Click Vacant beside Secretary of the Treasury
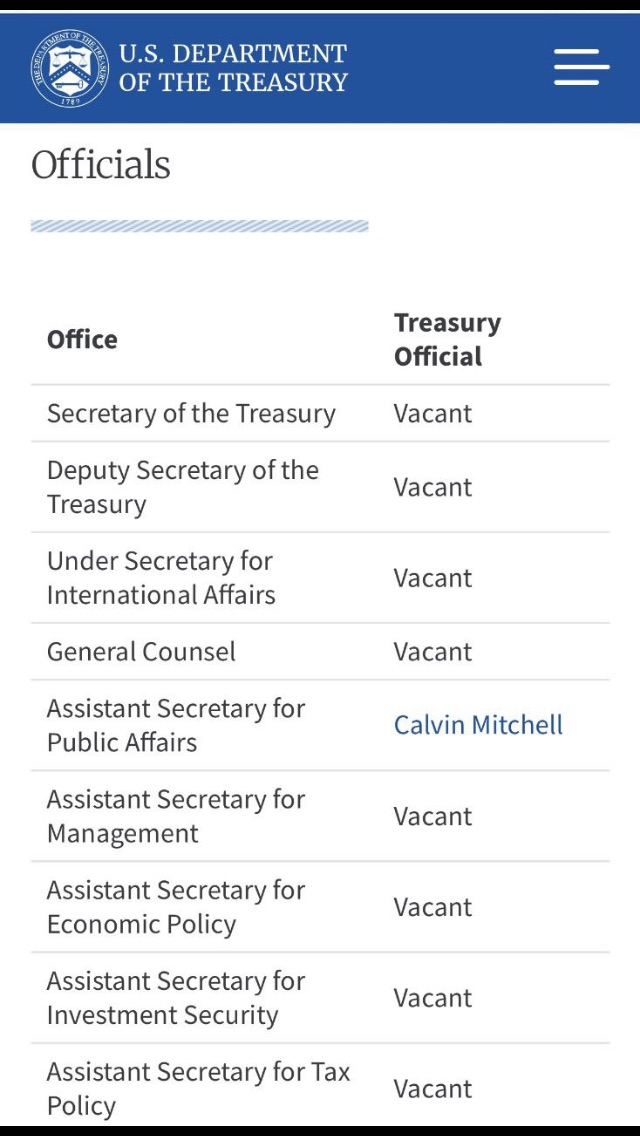640x1136 pixels. 433,414
